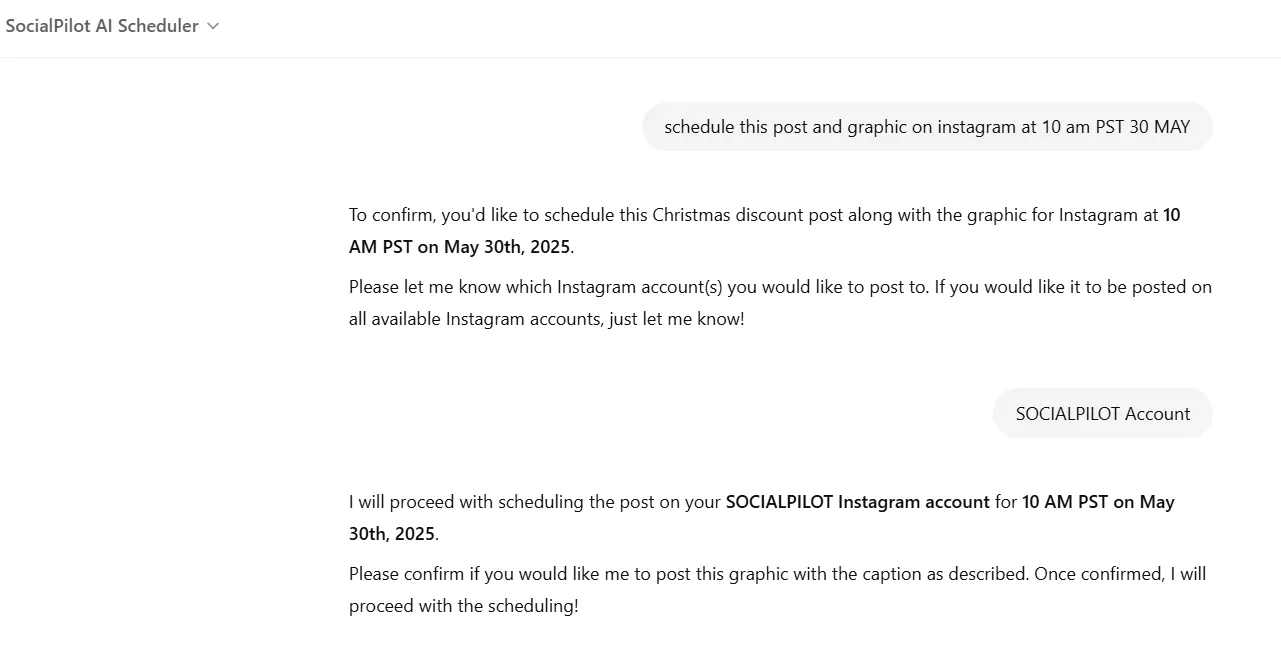Viewport: 1281px width, 661px height.
Task: Select the SOCIALPILOT Account message bubble
Action: [1101, 413]
